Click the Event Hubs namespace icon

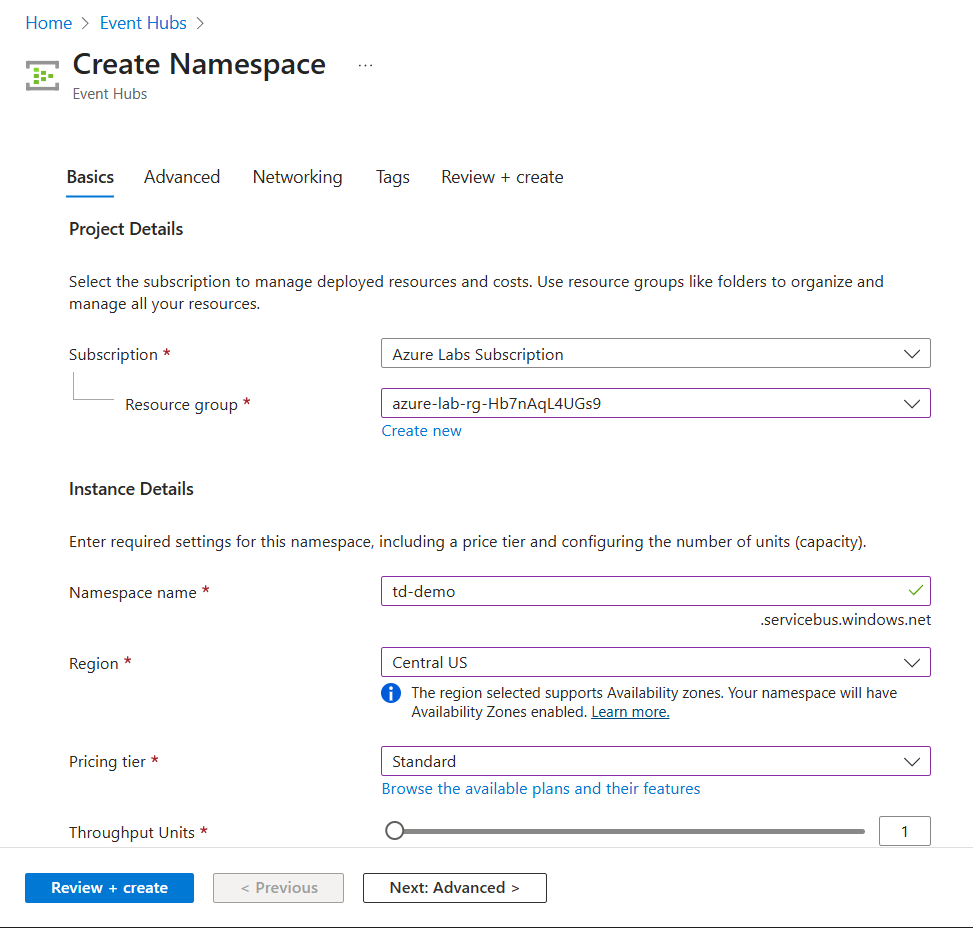pos(42,76)
